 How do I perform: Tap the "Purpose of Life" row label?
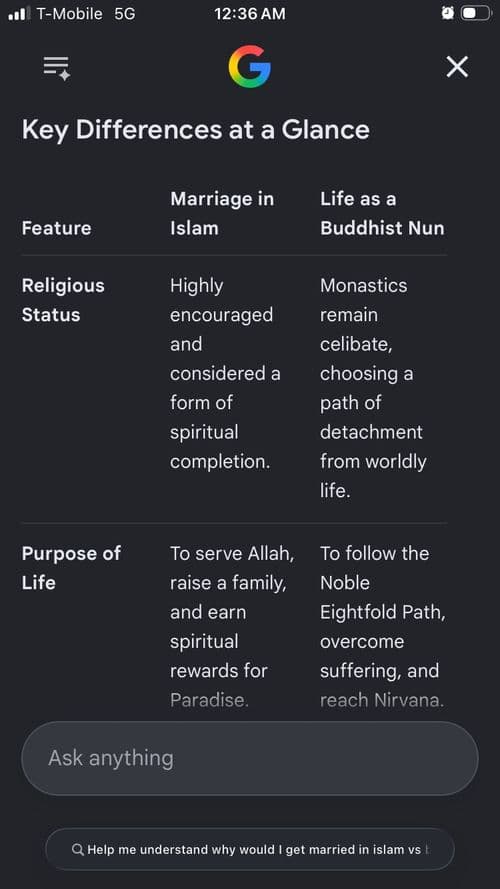click(71, 568)
